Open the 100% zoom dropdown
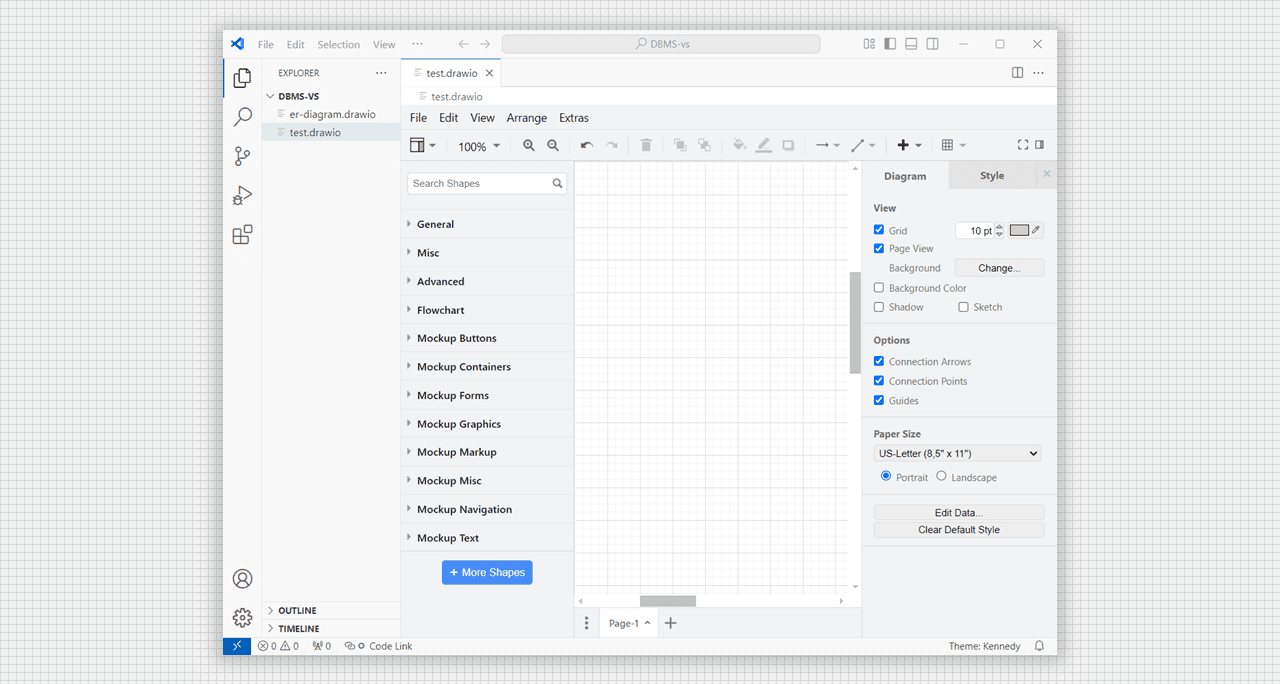Screen dimensions: 1280x684 [479, 147]
